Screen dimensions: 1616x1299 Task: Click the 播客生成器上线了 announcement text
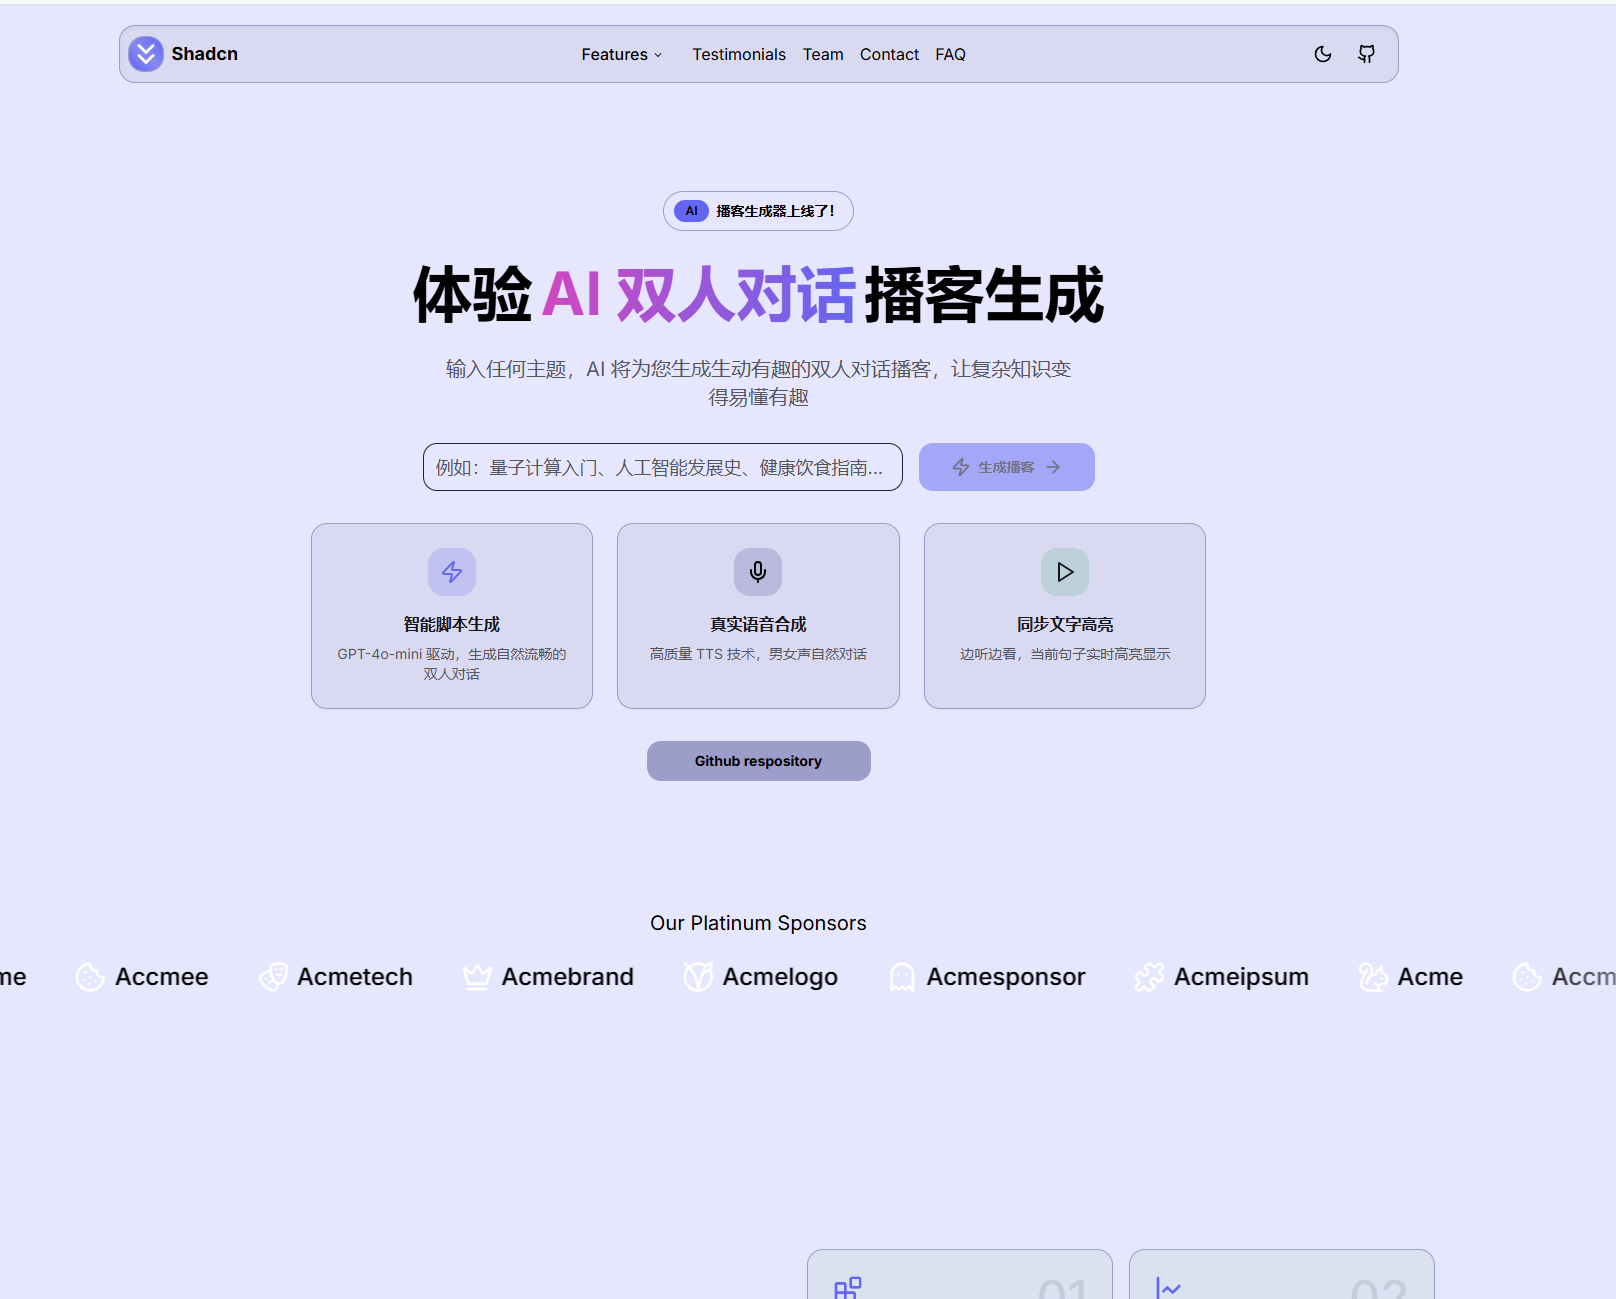click(775, 211)
